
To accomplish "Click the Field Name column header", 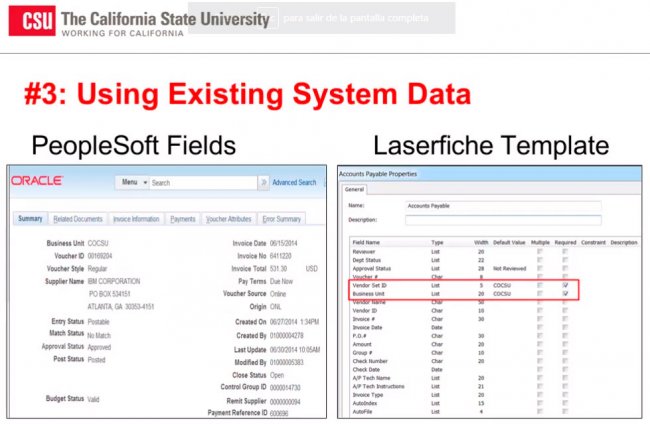I will (x=368, y=242).
